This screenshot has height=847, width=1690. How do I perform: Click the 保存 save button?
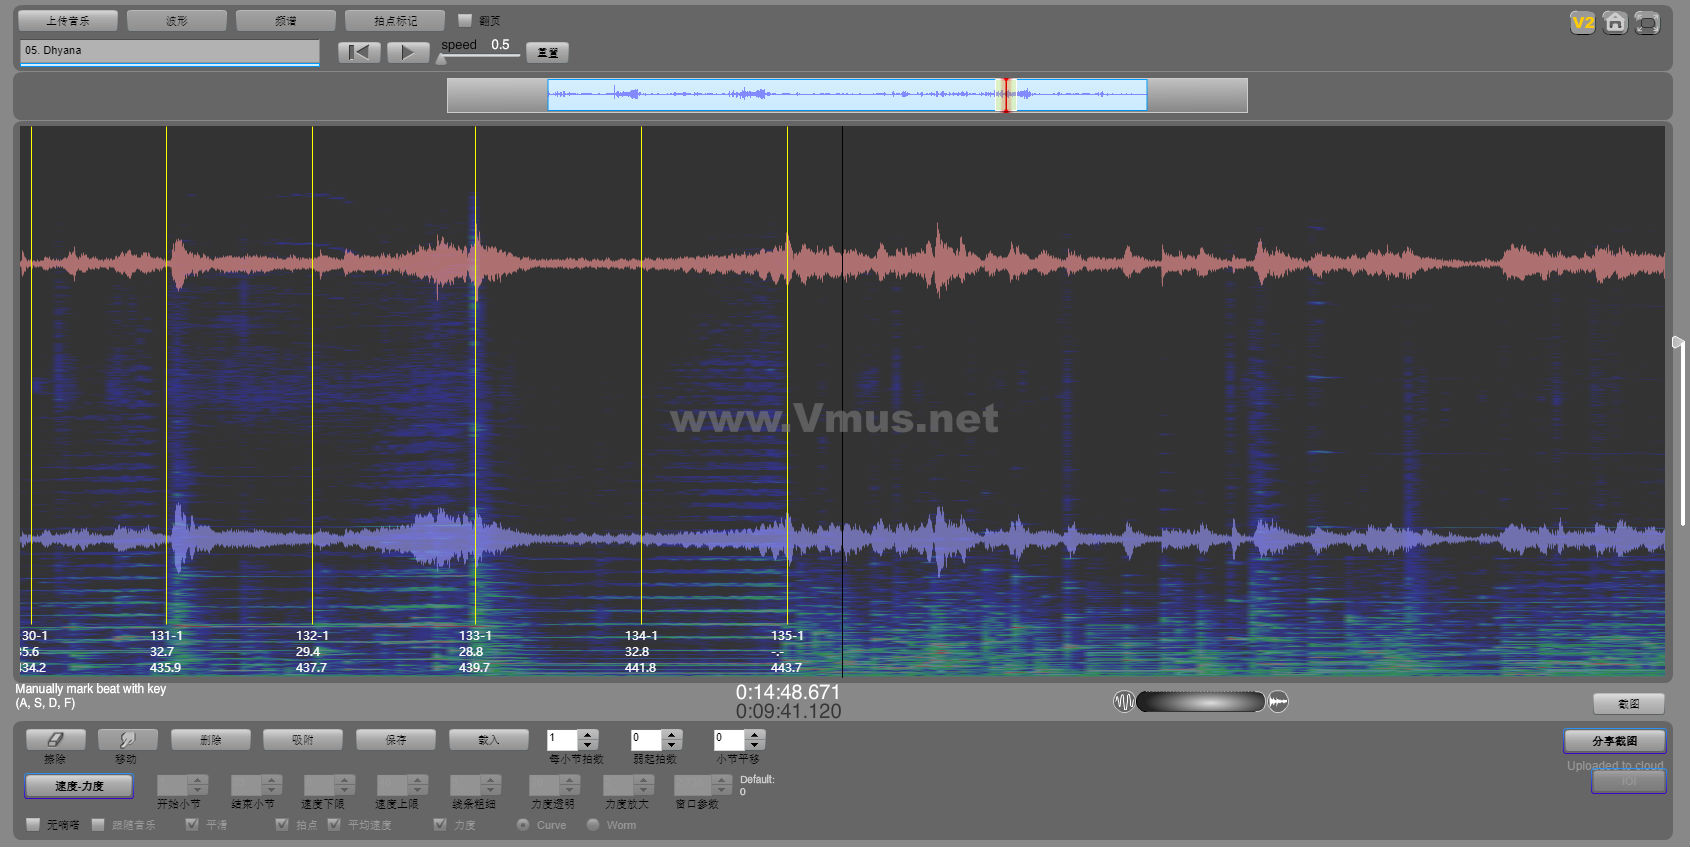(396, 740)
